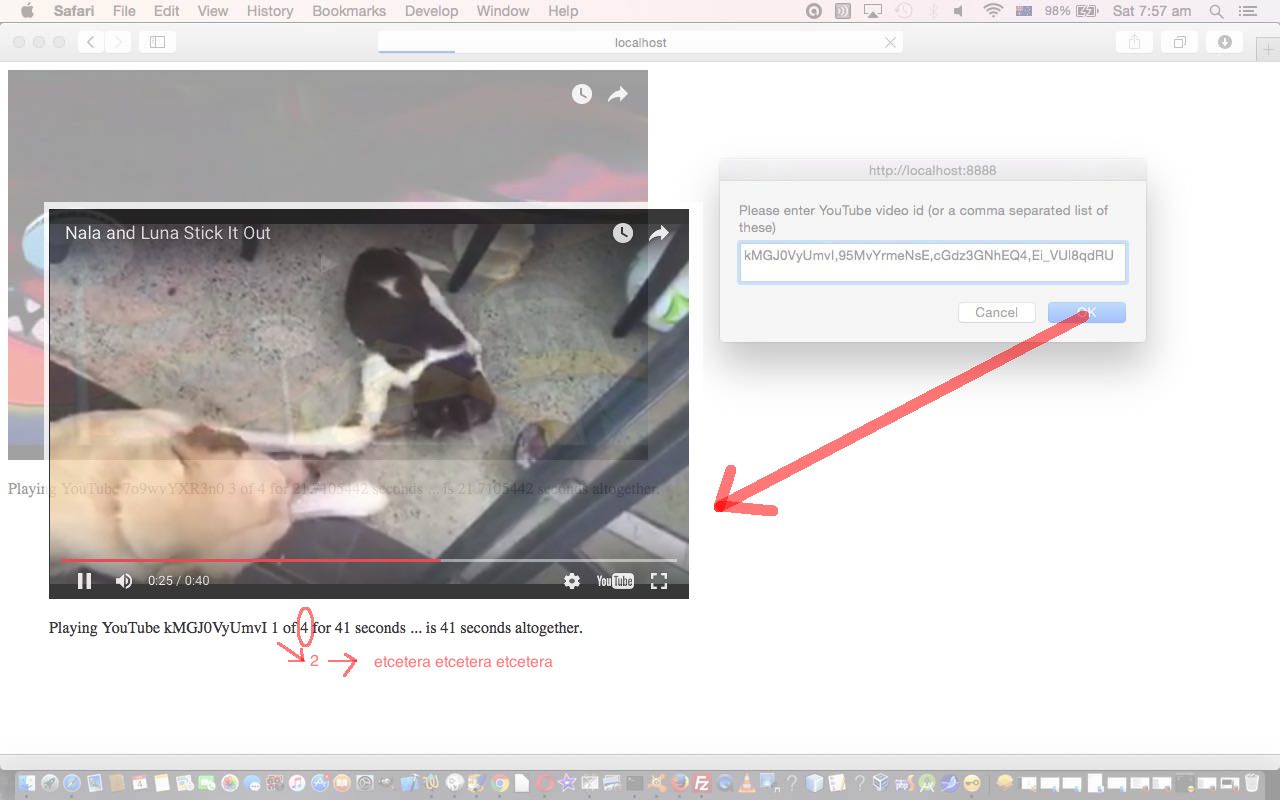
Task: Open the Develop menu
Action: tap(431, 11)
